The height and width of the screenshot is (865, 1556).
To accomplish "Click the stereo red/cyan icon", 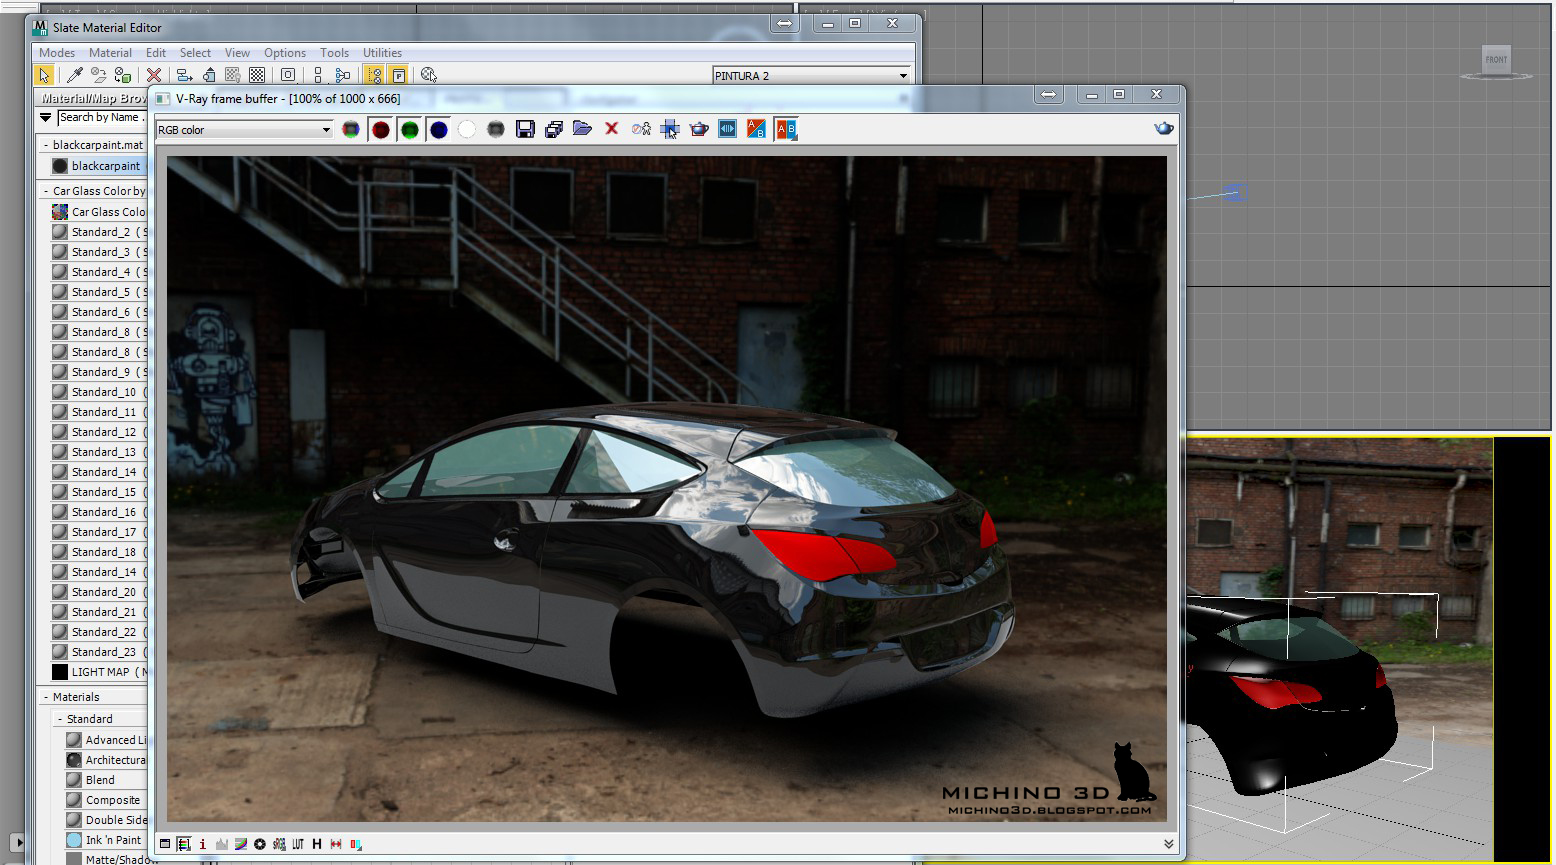I will tap(355, 844).
